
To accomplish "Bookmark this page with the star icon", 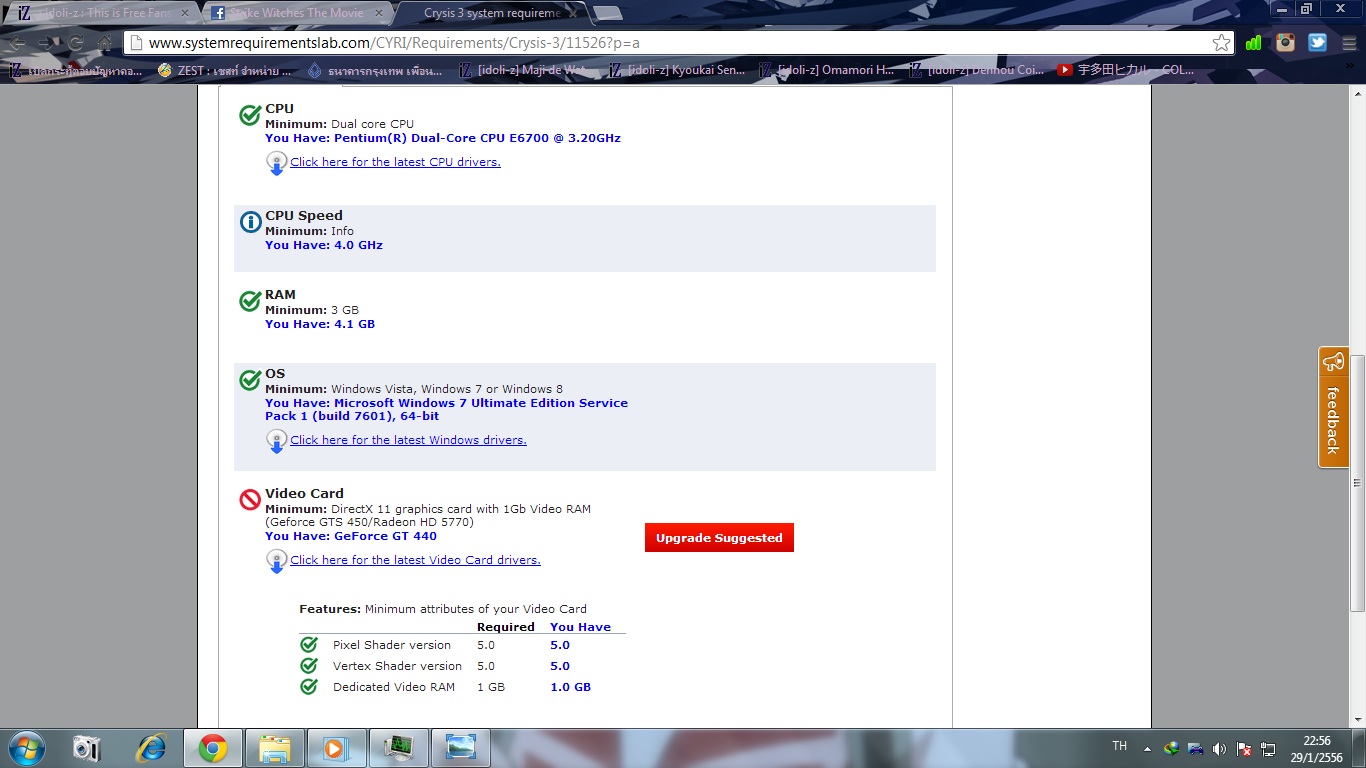I will coord(1221,43).
